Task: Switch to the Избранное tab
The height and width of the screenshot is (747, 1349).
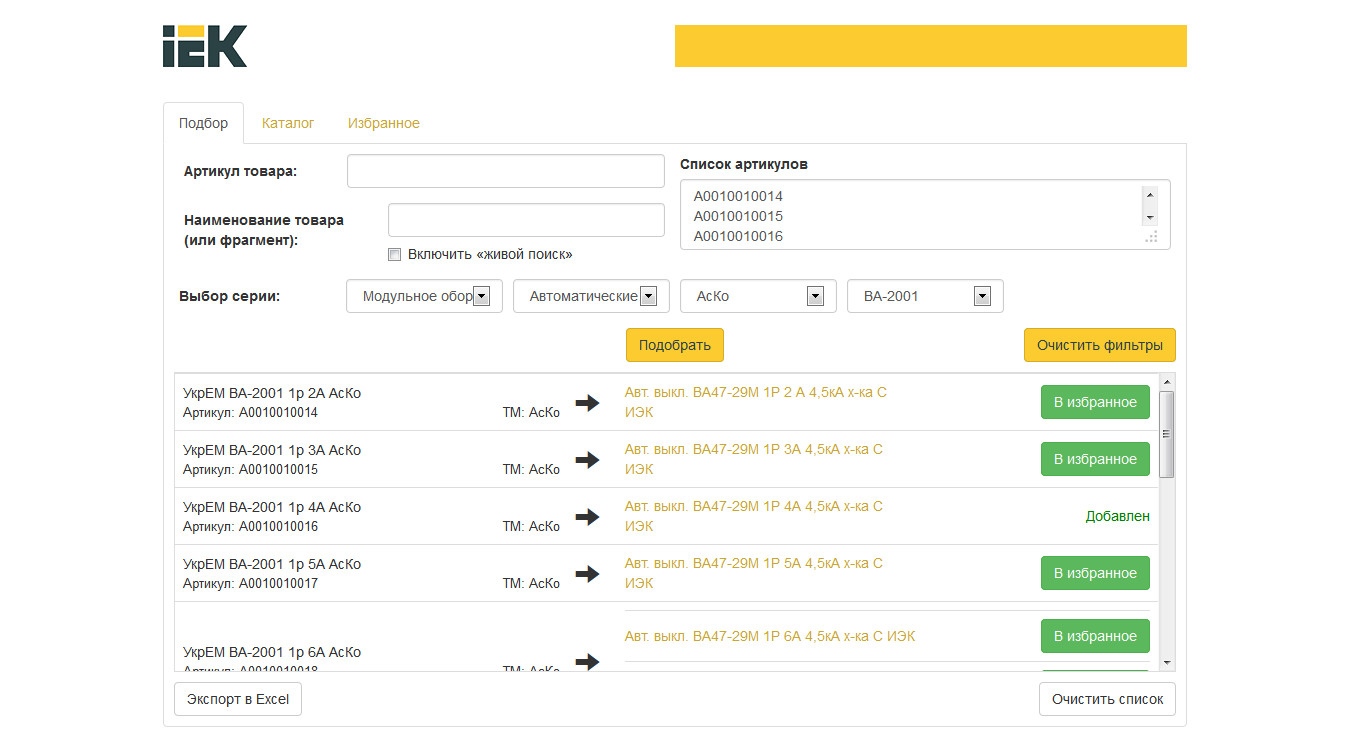Action: pos(384,123)
